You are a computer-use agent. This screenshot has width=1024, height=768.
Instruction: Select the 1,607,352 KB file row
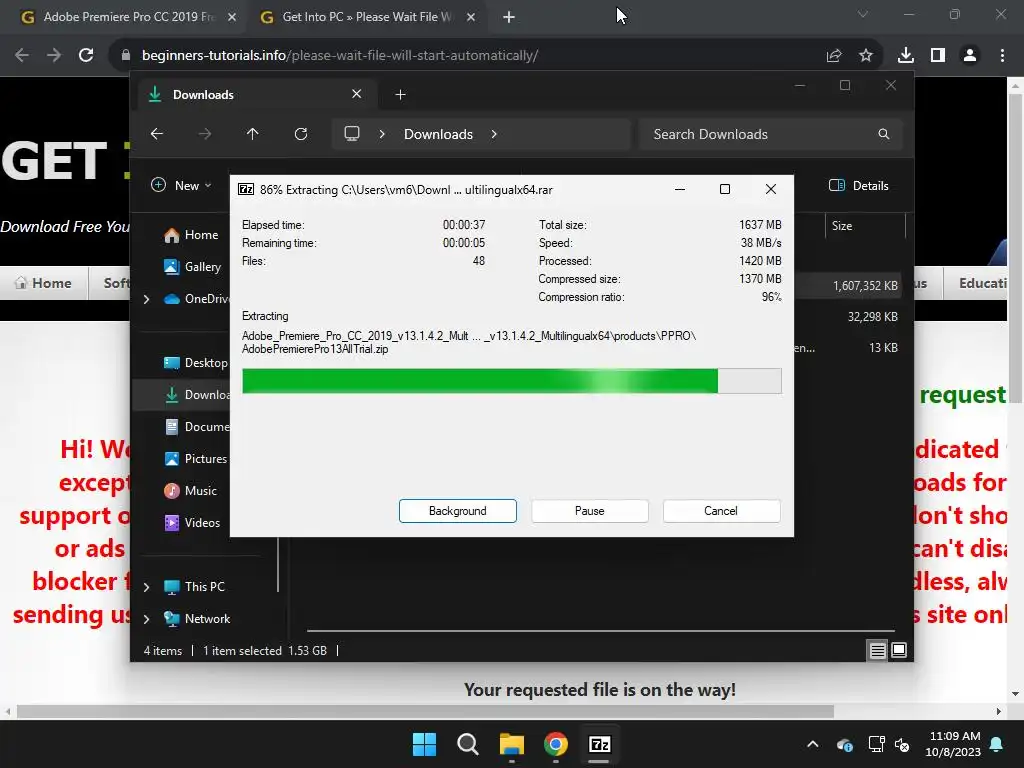point(848,285)
